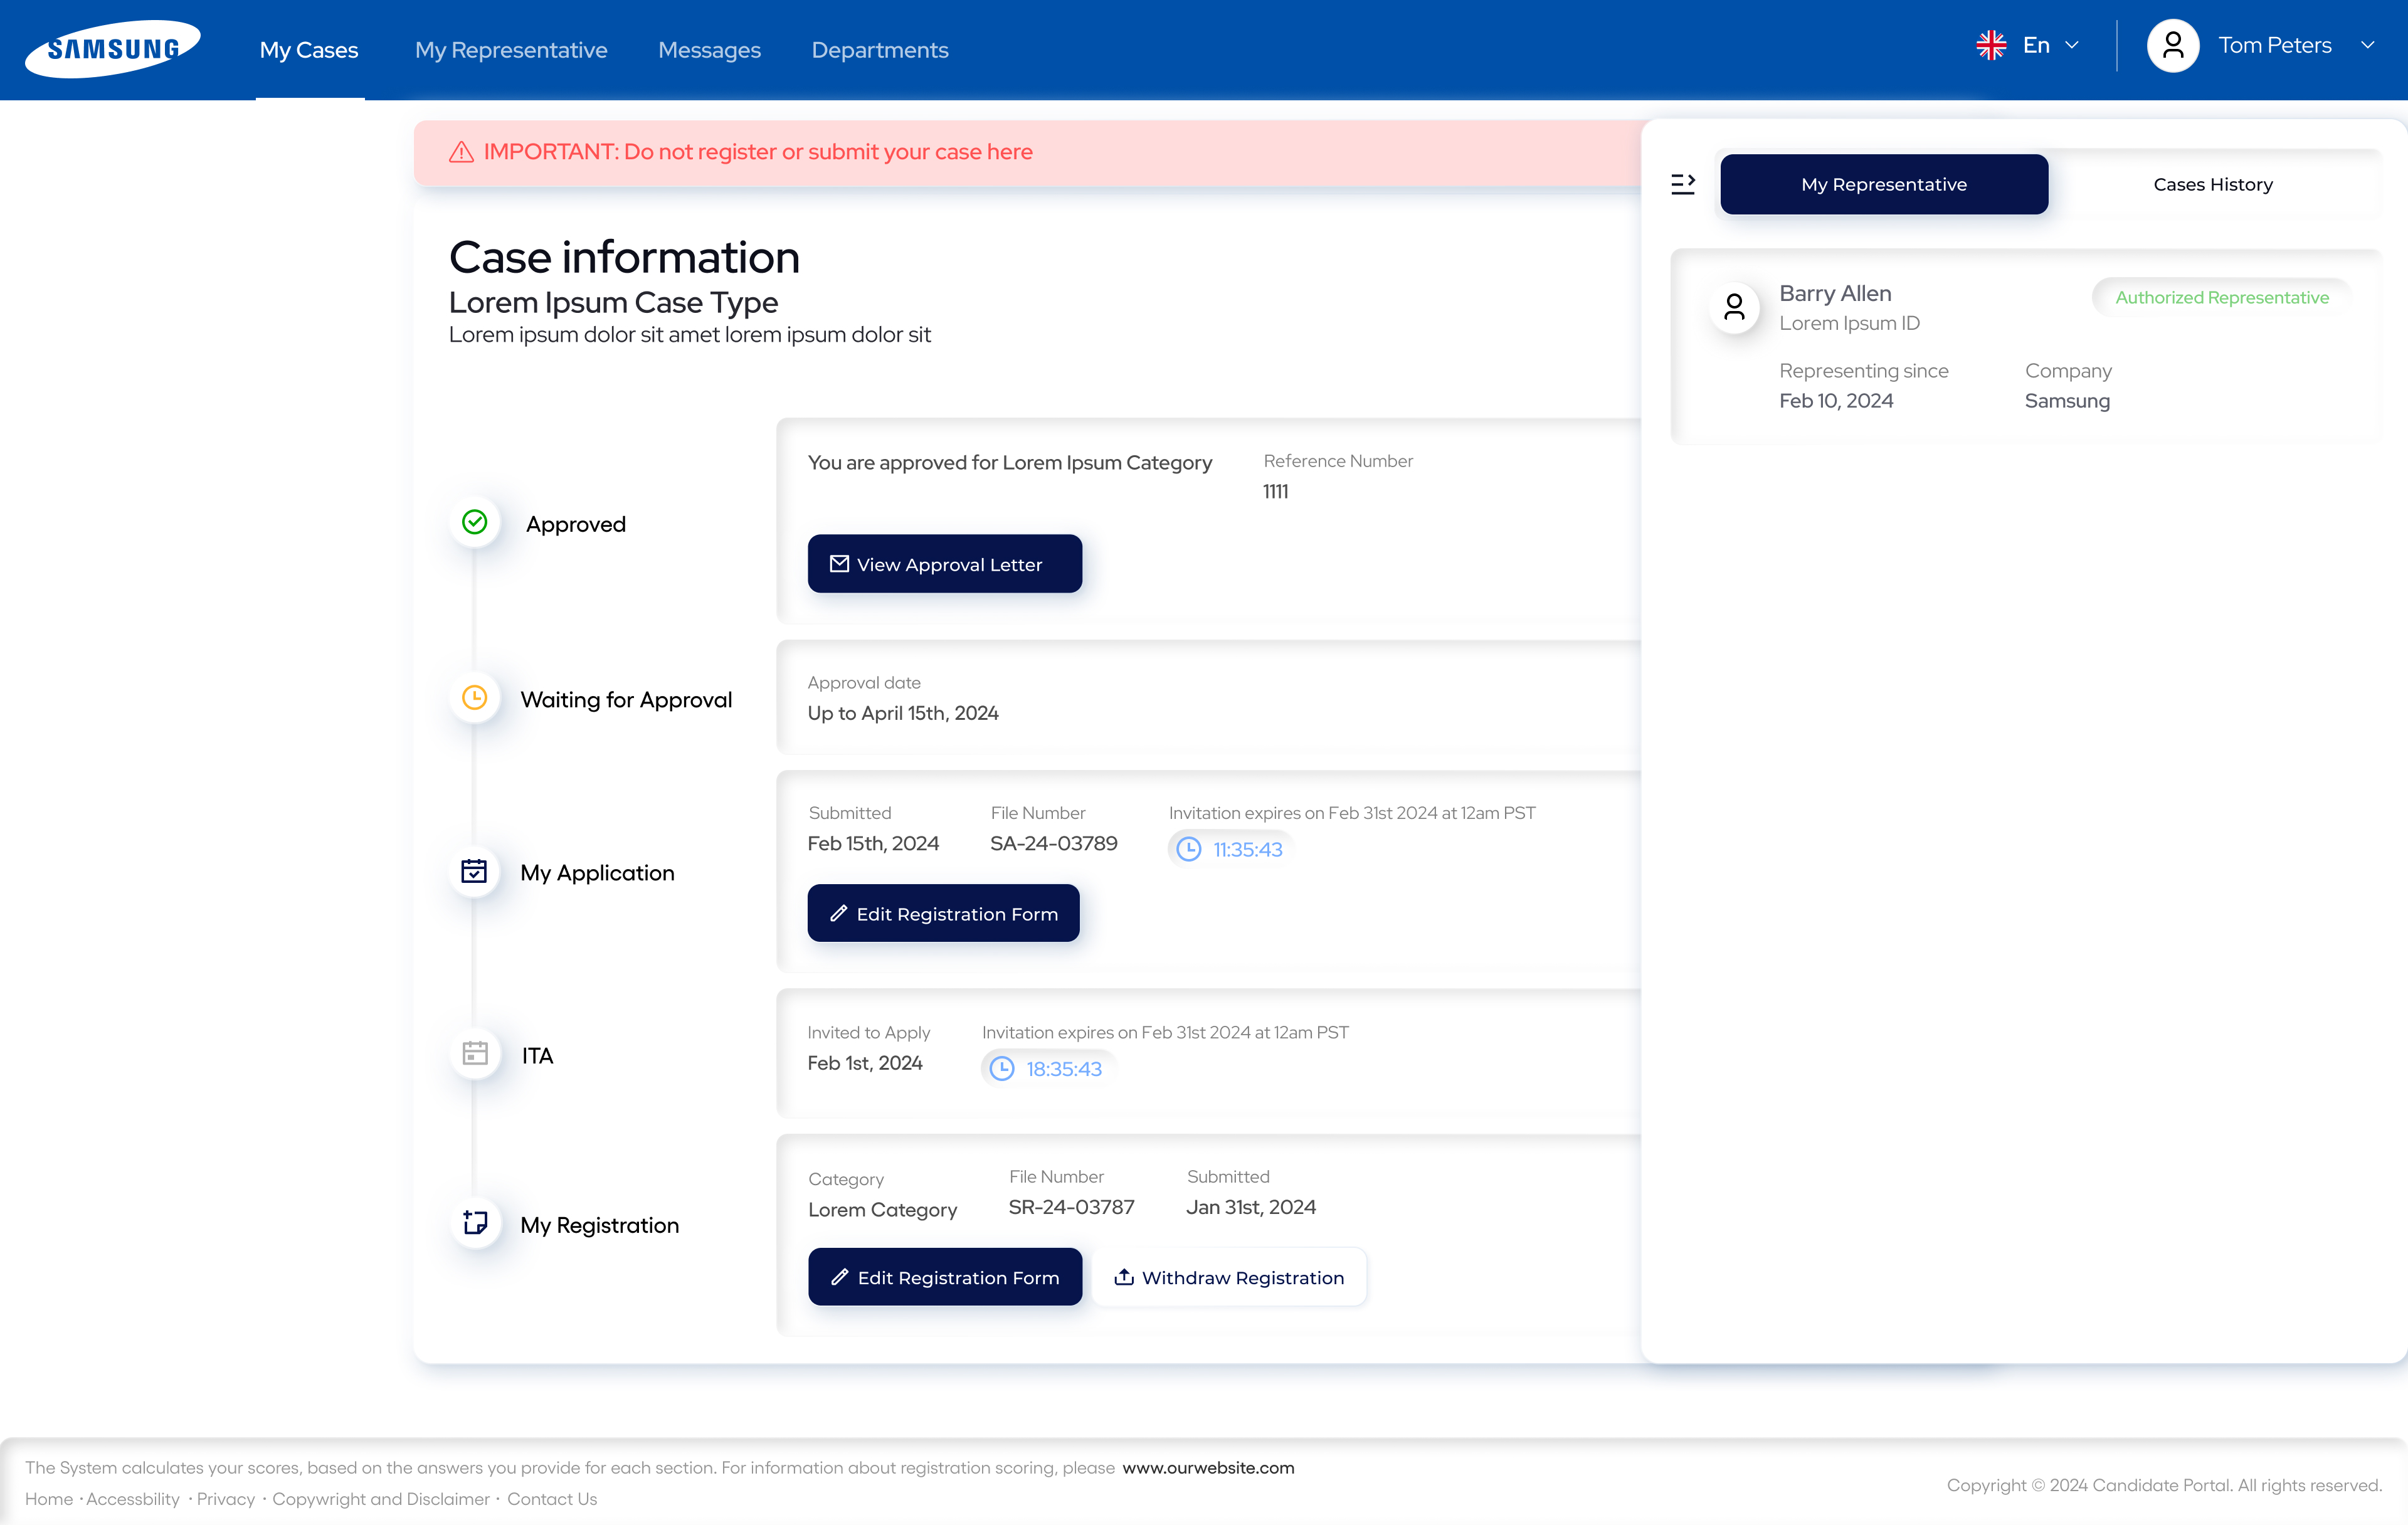Viewport: 2408px width, 1525px height.
Task: Click the 11:35:43 countdown timer badge
Action: [x=1230, y=849]
